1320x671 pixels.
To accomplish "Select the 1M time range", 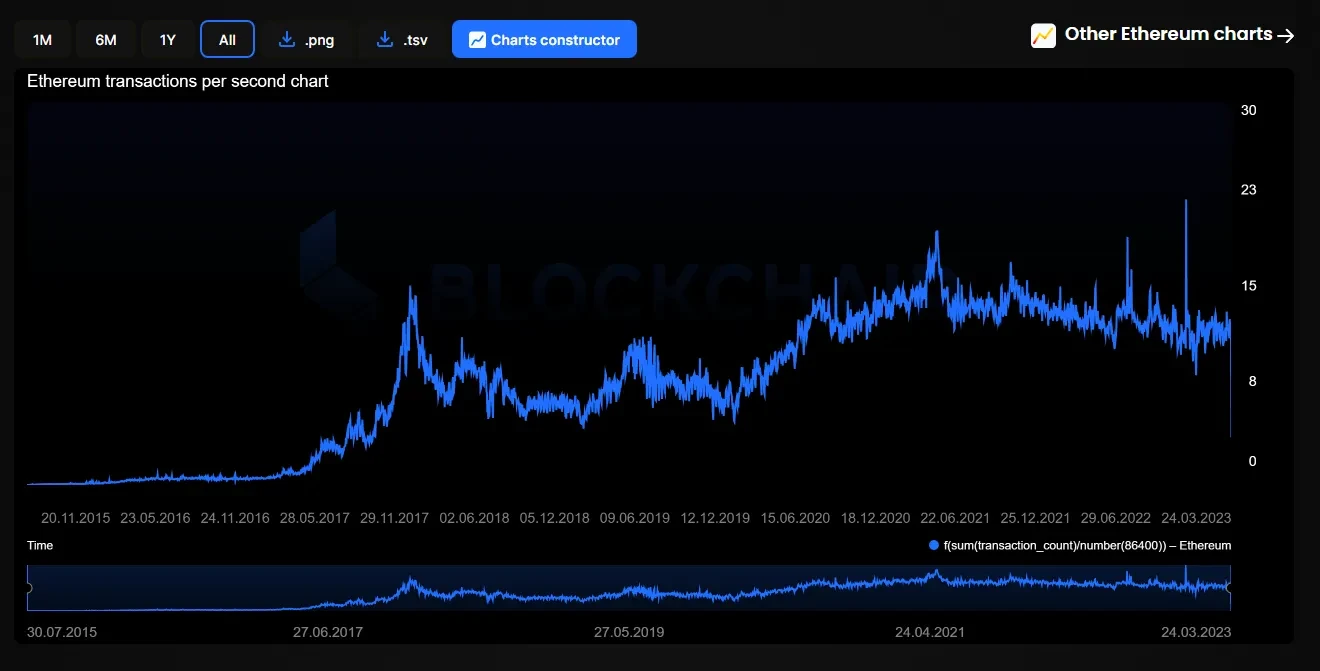I will point(42,40).
